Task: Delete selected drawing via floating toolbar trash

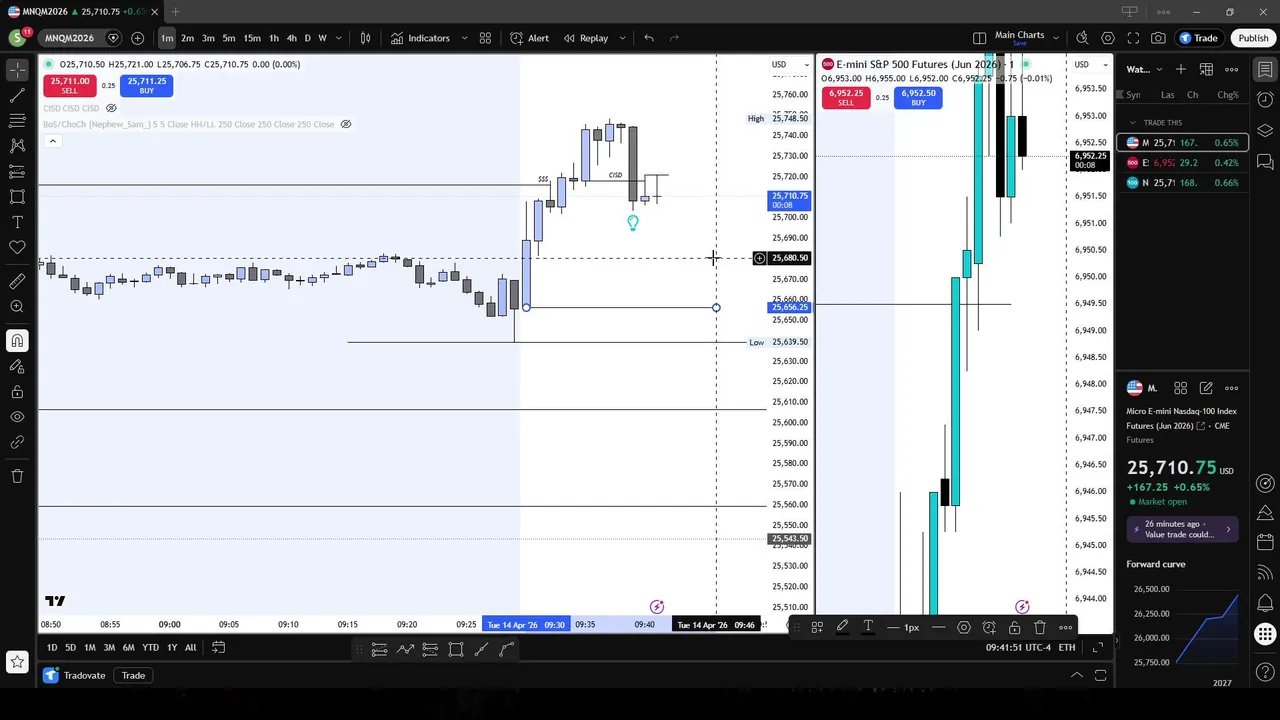Action: point(1040,627)
